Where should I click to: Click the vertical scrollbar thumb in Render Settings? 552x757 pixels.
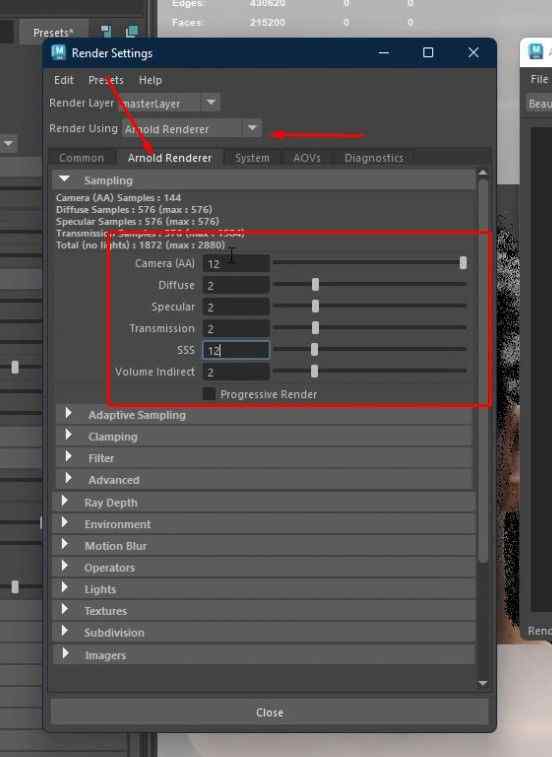tap(482, 371)
